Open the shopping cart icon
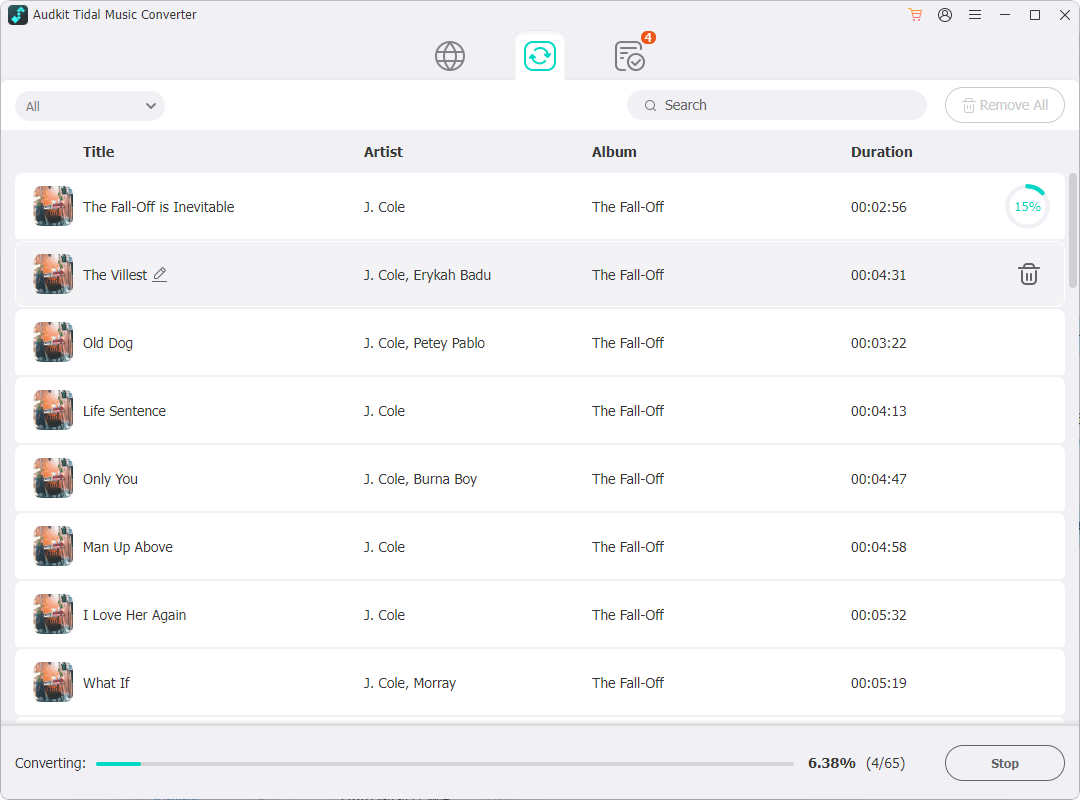 tap(915, 14)
